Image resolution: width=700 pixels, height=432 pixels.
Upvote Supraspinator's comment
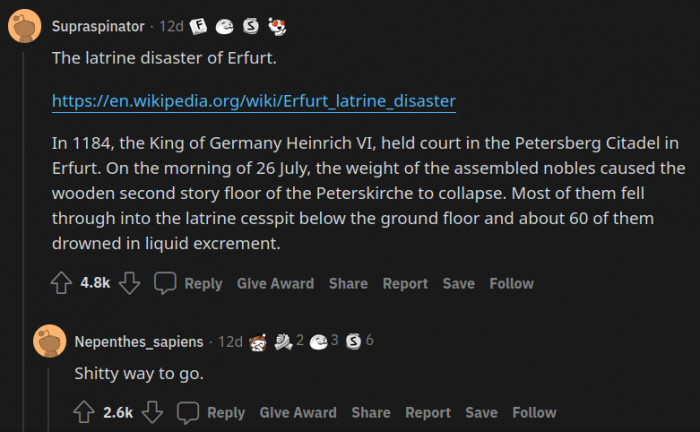(x=61, y=283)
